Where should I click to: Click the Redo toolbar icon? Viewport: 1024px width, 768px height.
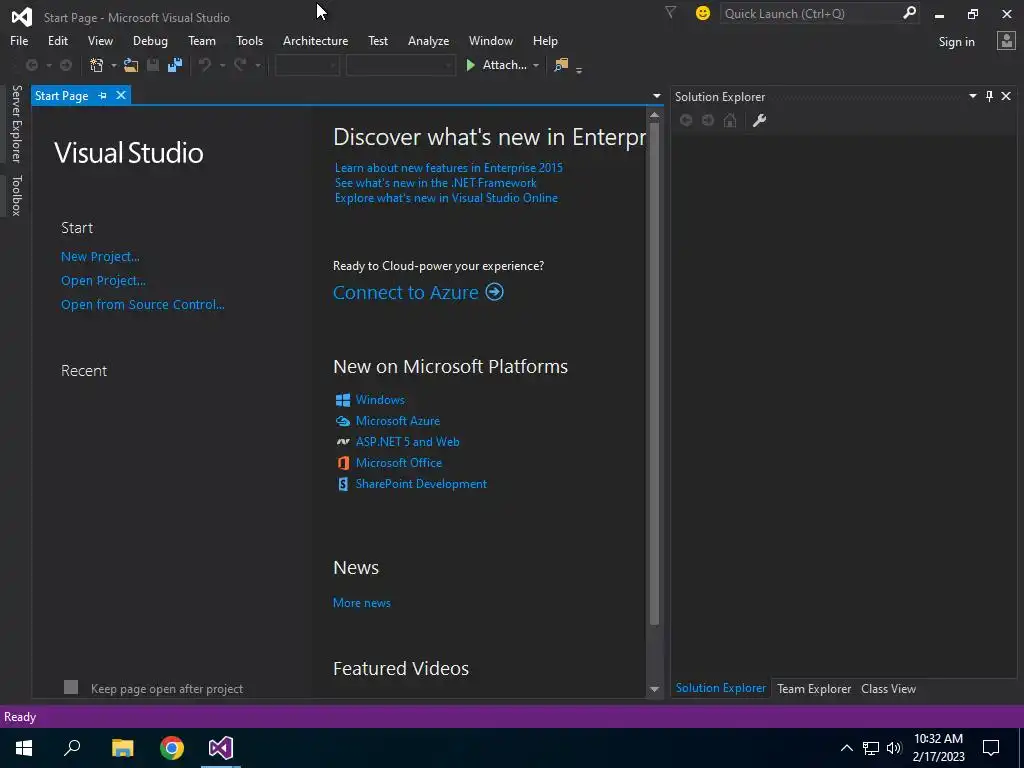point(240,65)
